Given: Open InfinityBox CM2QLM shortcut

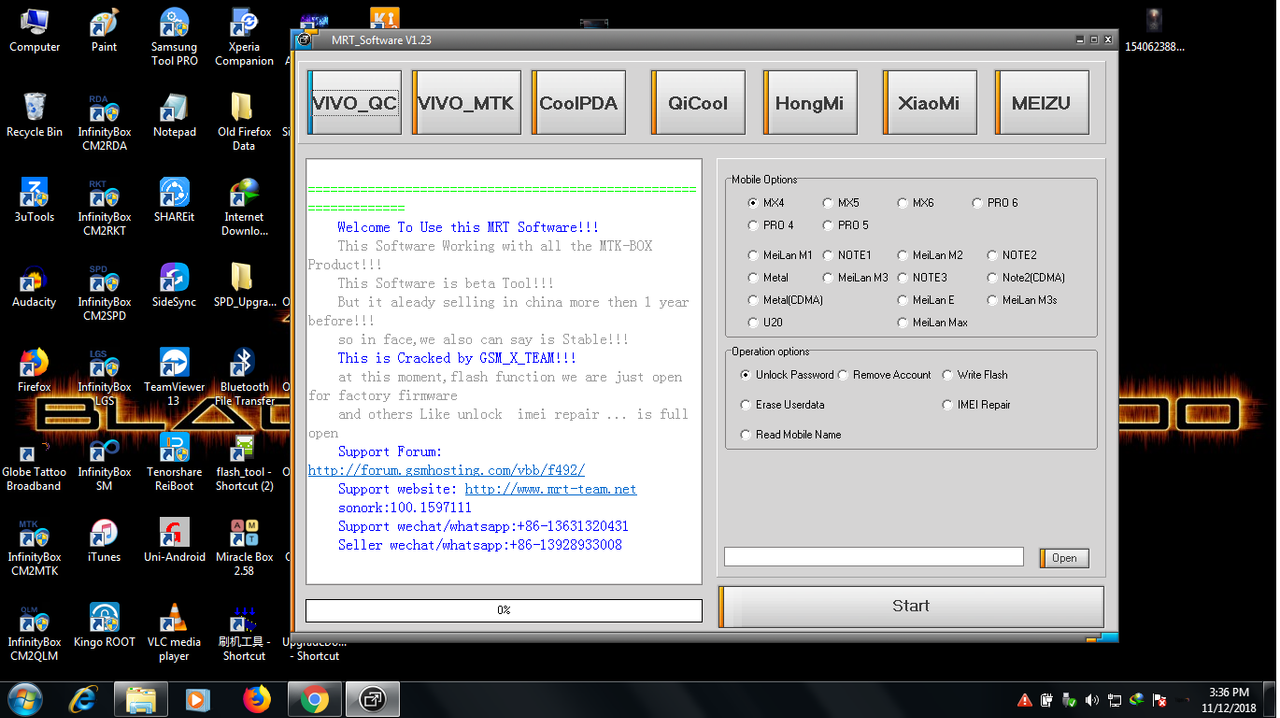Looking at the screenshot, I should (x=34, y=632).
